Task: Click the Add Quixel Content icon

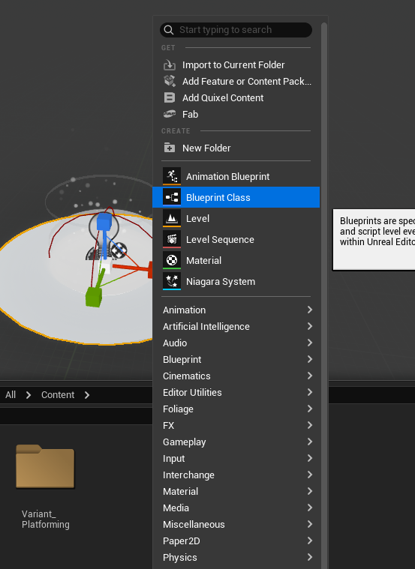Action: click(x=169, y=98)
